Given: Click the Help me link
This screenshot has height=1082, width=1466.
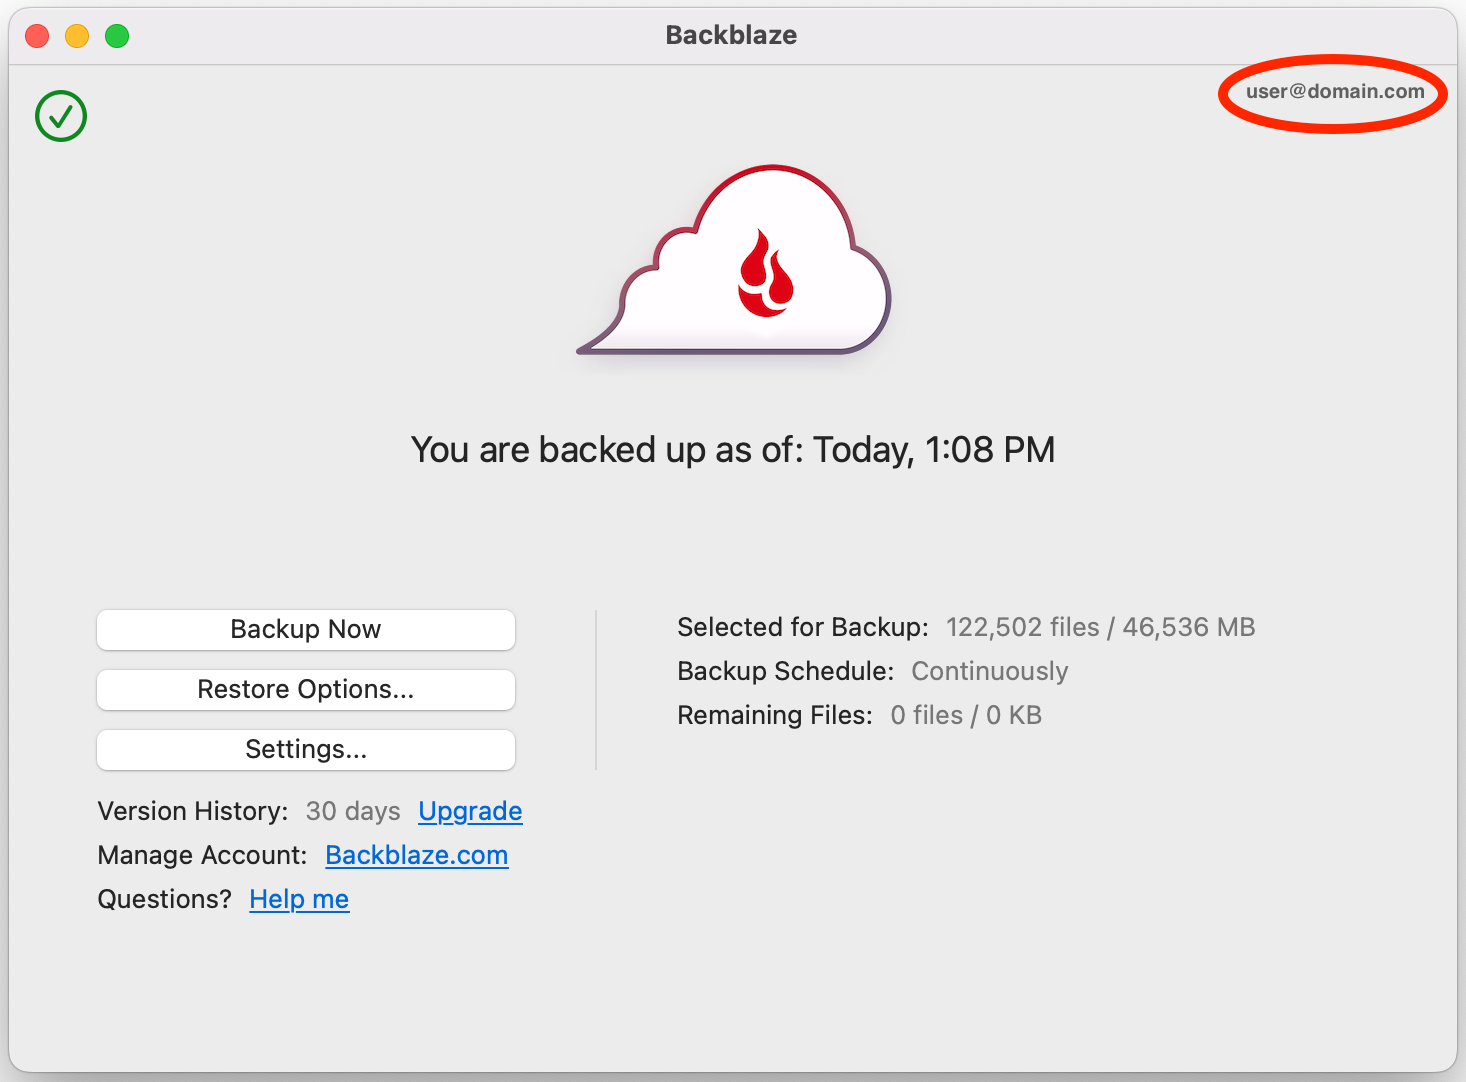Looking at the screenshot, I should pos(299,899).
